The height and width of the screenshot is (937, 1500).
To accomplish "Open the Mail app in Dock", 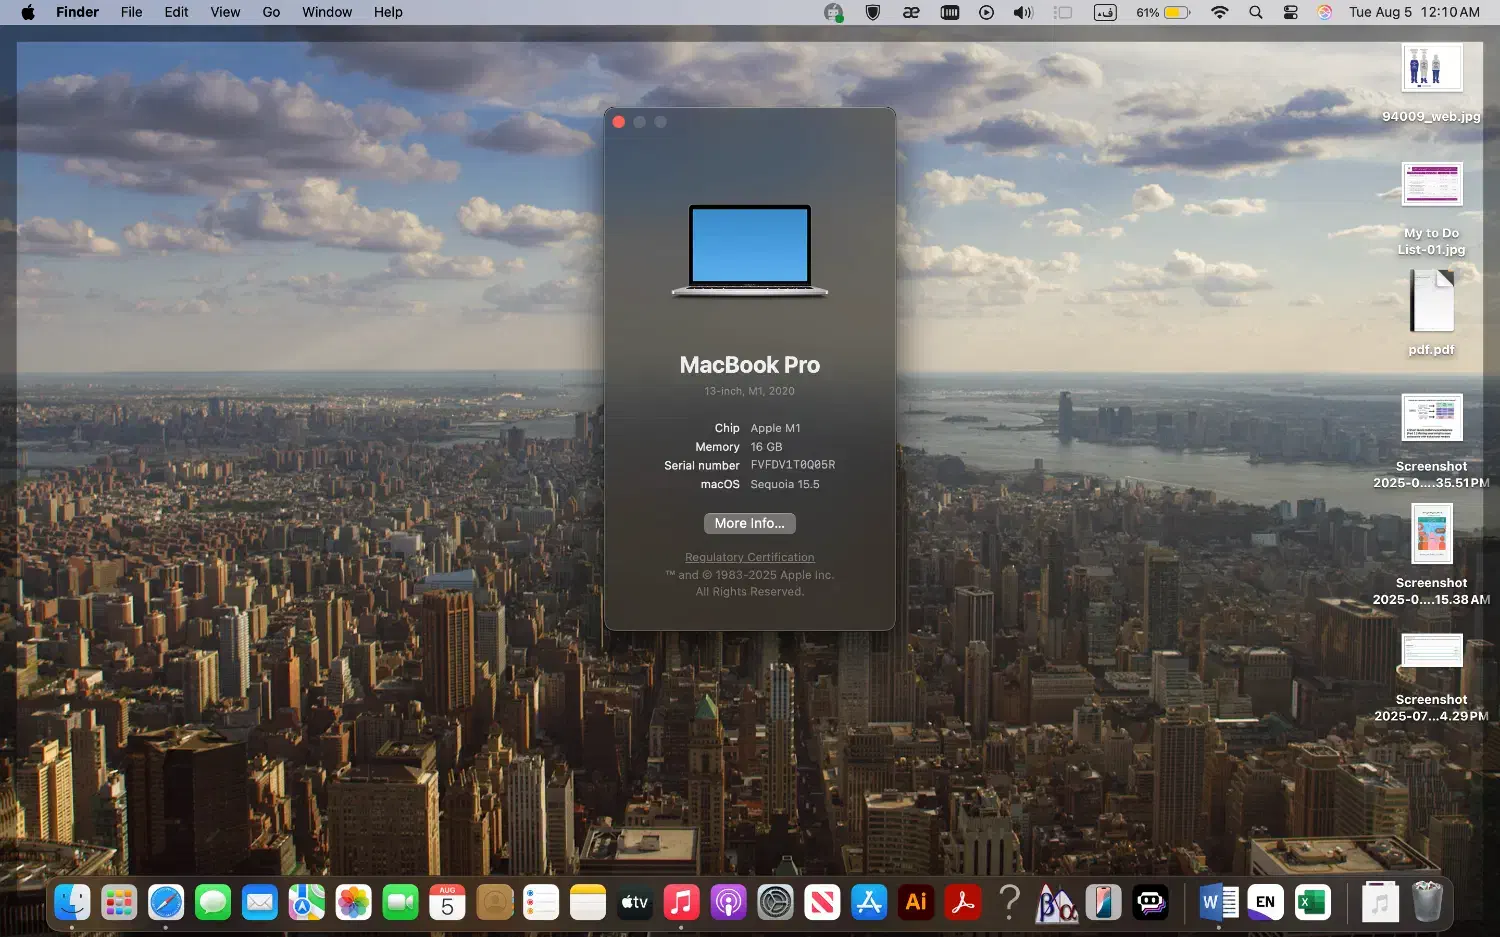I will coord(260,903).
